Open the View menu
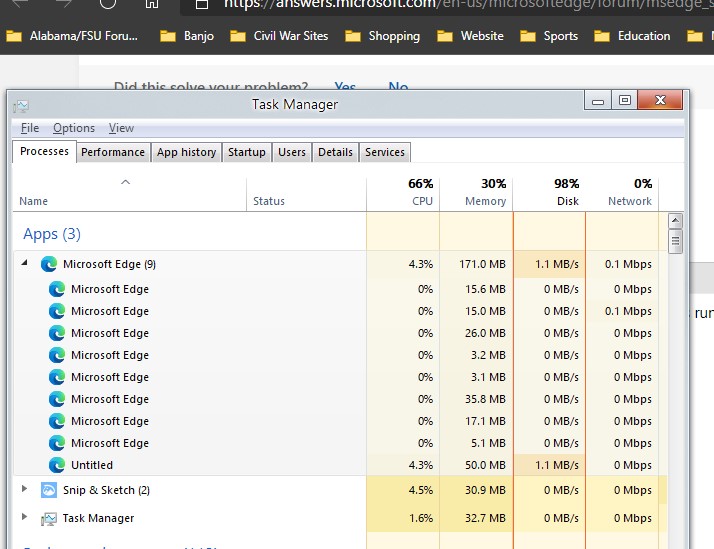 tap(121, 128)
